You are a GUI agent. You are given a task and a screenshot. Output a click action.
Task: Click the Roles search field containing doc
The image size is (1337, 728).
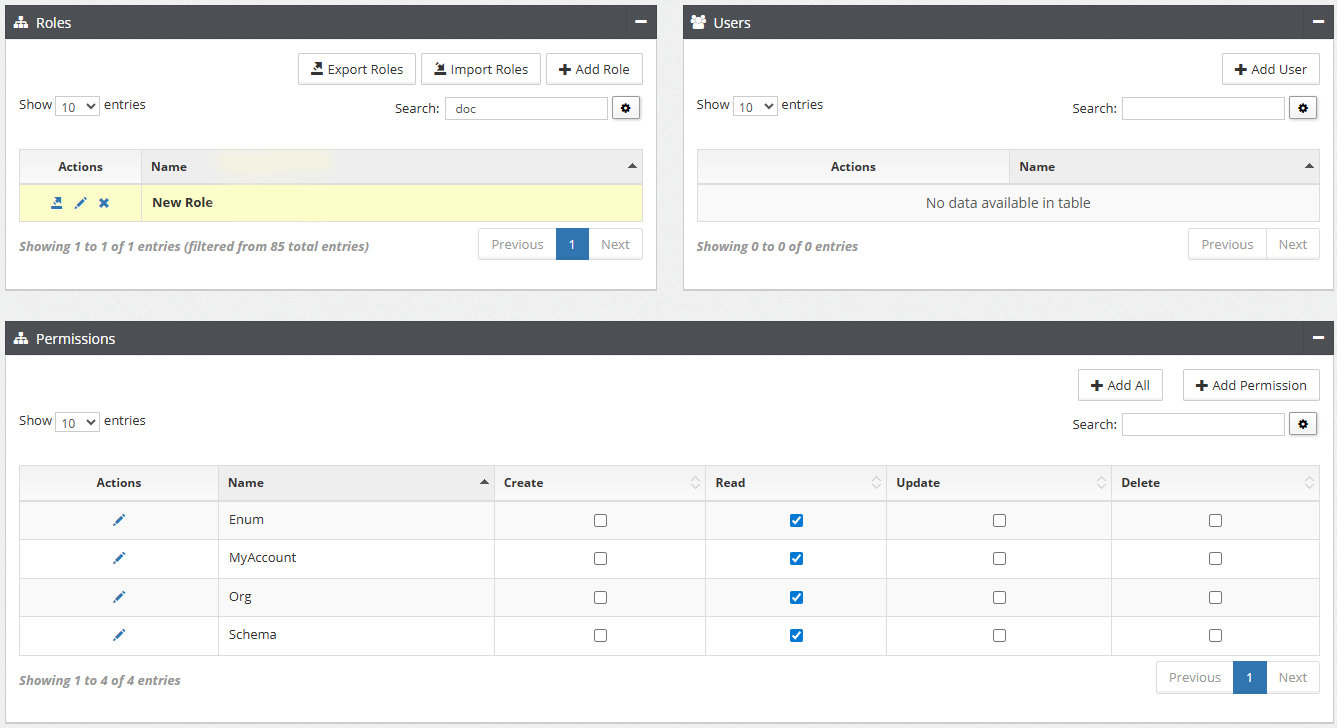pos(526,108)
